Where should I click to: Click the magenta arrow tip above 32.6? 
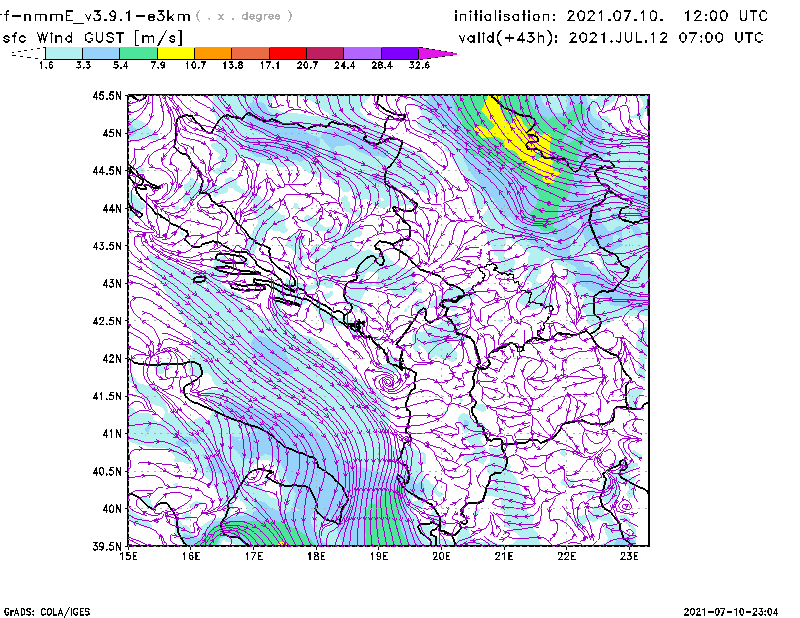click(437, 53)
